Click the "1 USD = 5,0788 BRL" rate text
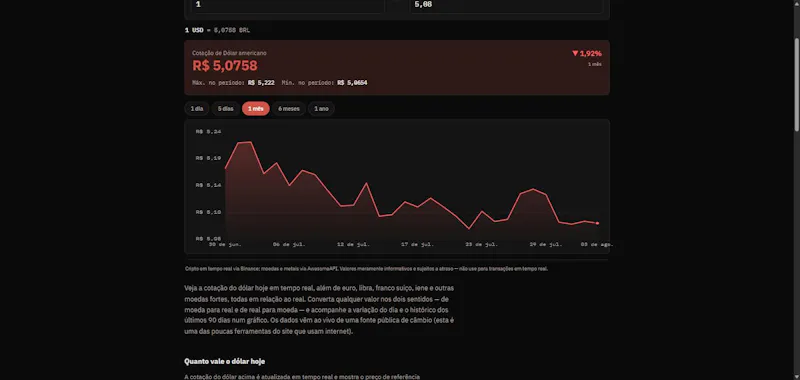 tap(217, 31)
